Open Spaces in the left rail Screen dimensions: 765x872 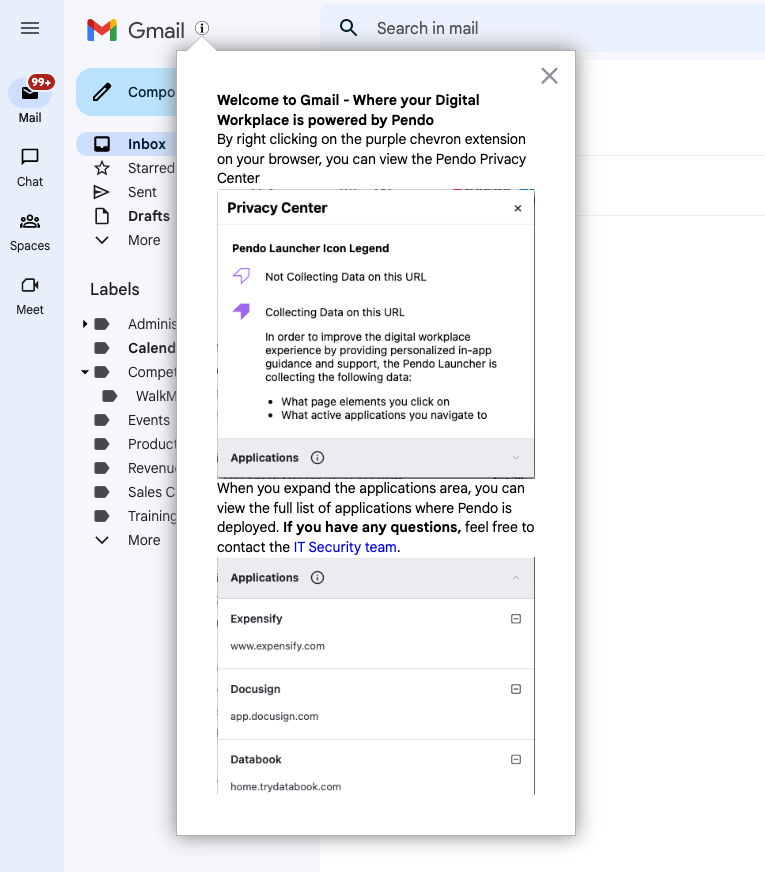(x=30, y=232)
